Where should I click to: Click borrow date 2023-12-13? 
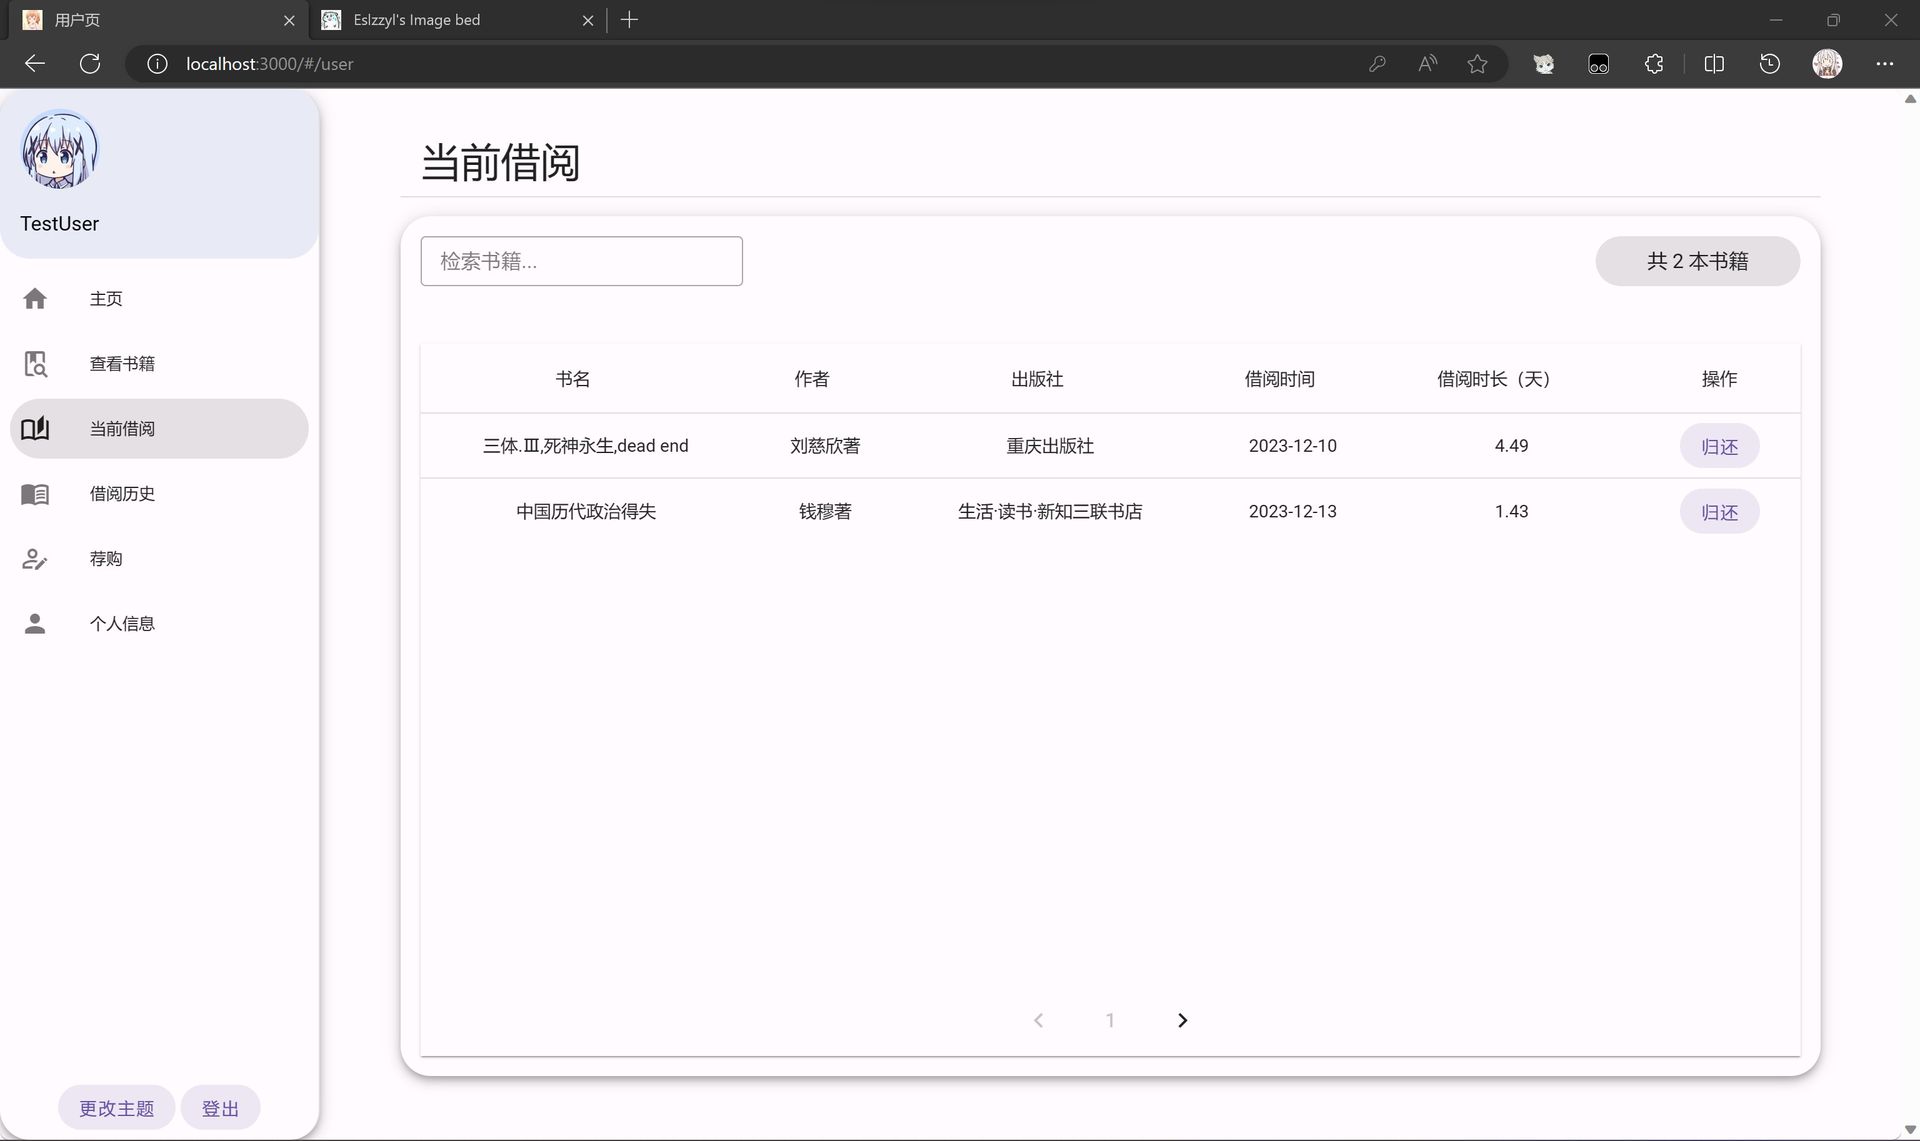1292,511
